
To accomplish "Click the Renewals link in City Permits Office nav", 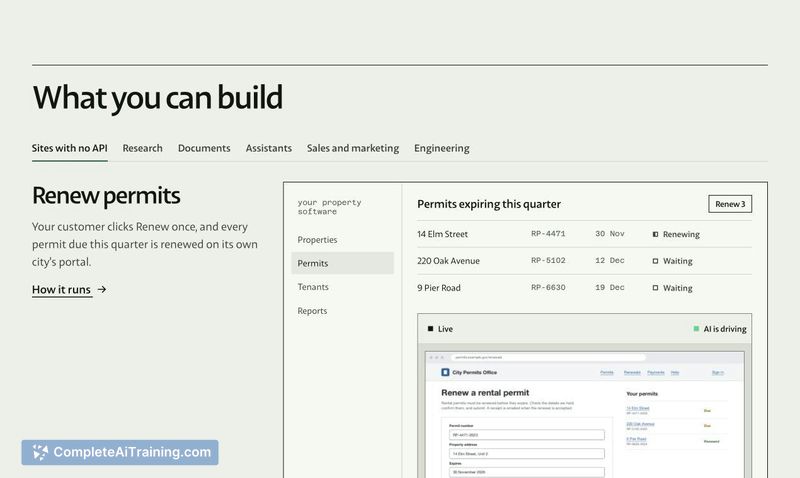I will click(632, 372).
